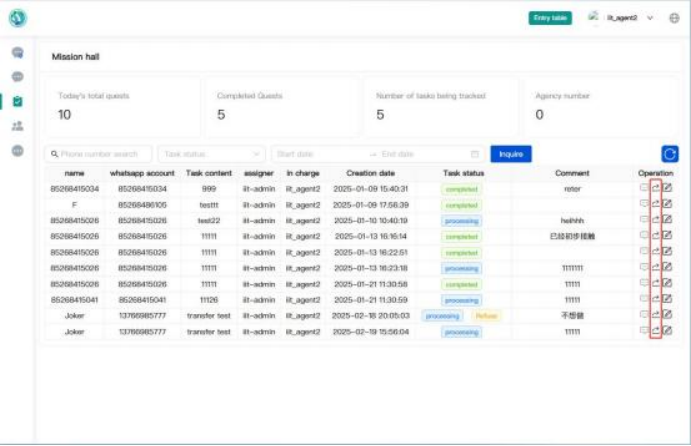This screenshot has width=691, height=446.
Task: Click the globe language icon in header
Action: (674, 18)
